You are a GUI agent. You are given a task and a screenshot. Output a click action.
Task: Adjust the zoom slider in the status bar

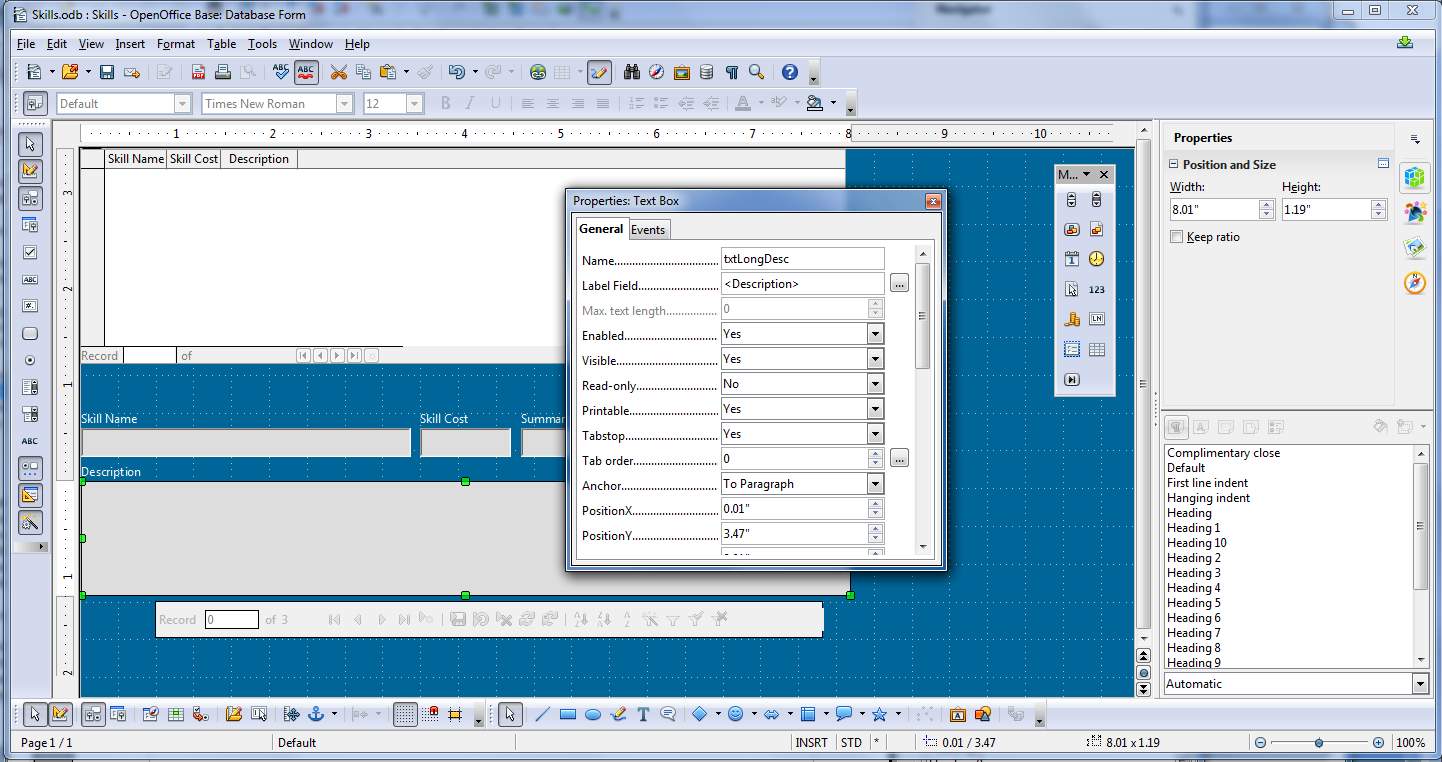click(x=1318, y=743)
